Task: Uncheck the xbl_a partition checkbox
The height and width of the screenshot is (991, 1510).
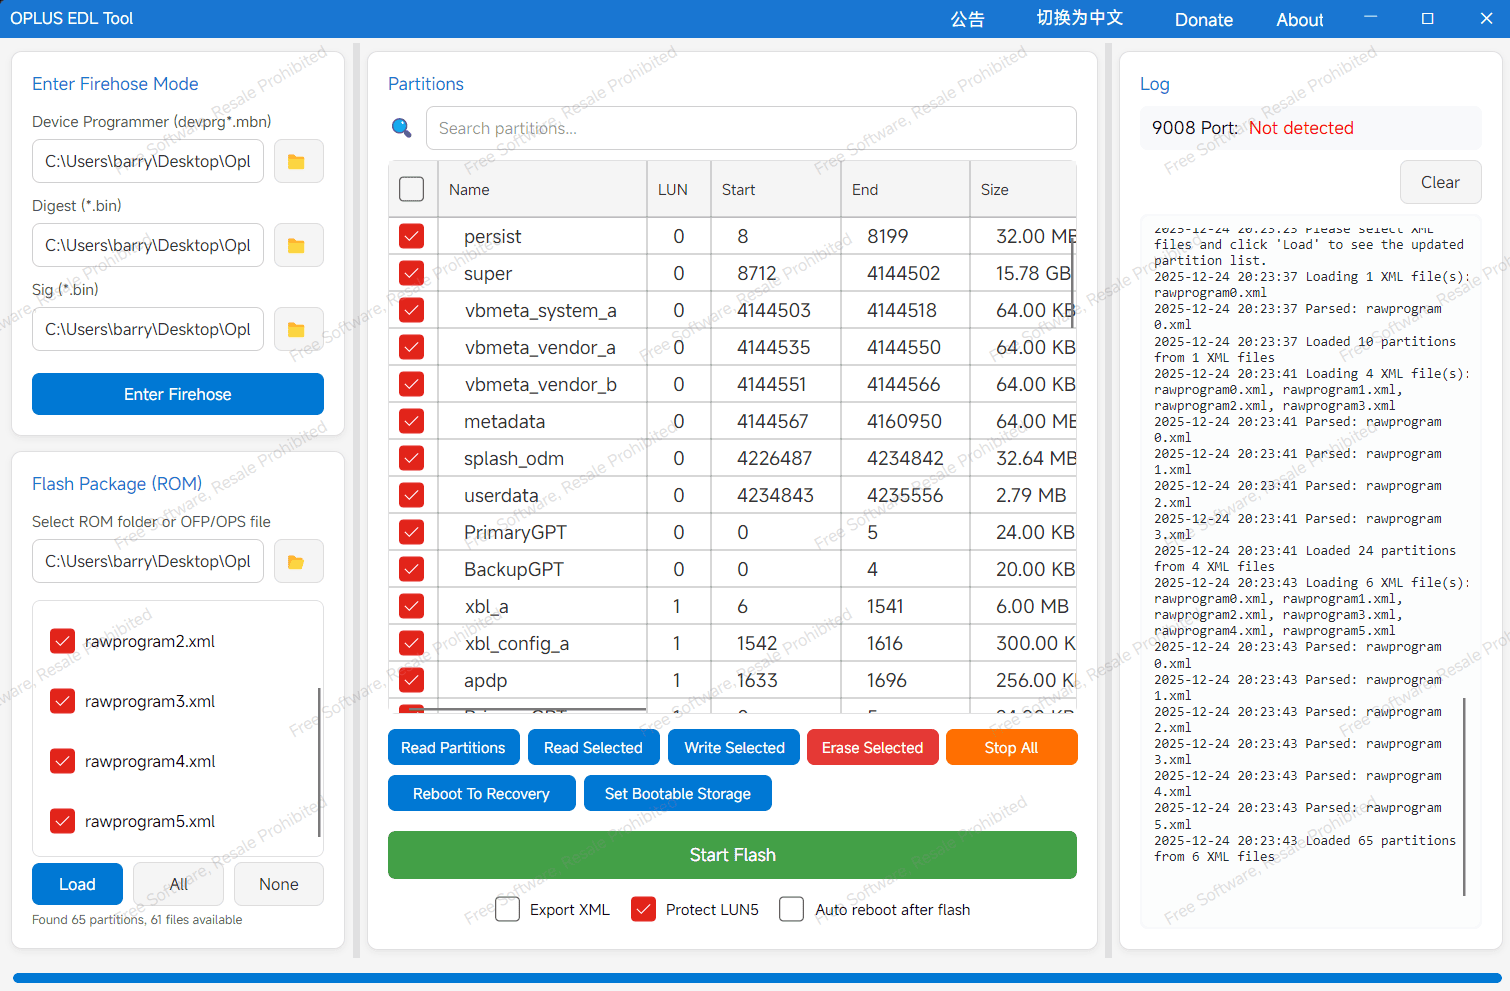Action: 411,606
